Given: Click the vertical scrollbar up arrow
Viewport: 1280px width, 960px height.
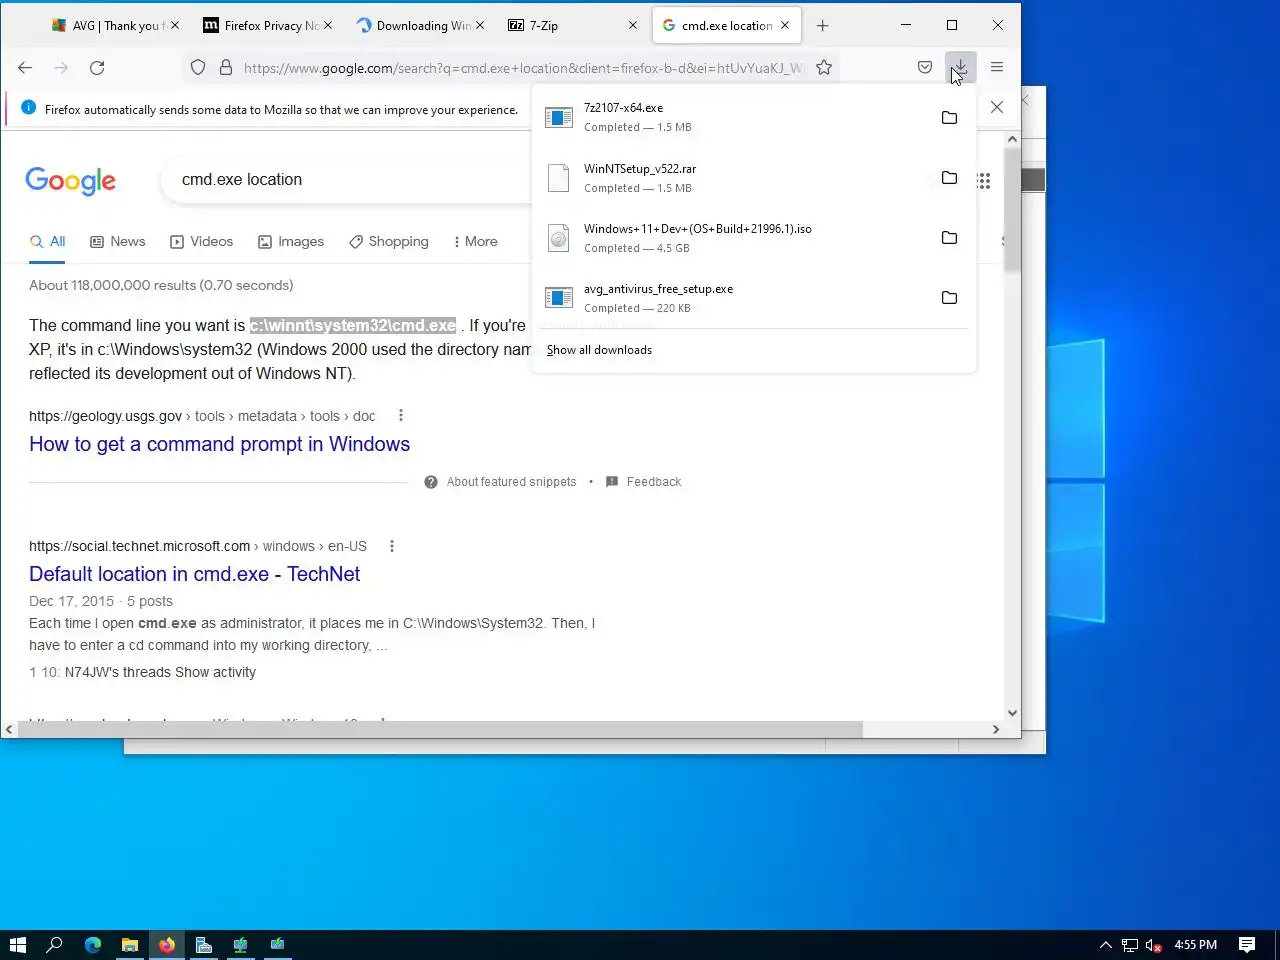Looking at the screenshot, I should click(1012, 140).
